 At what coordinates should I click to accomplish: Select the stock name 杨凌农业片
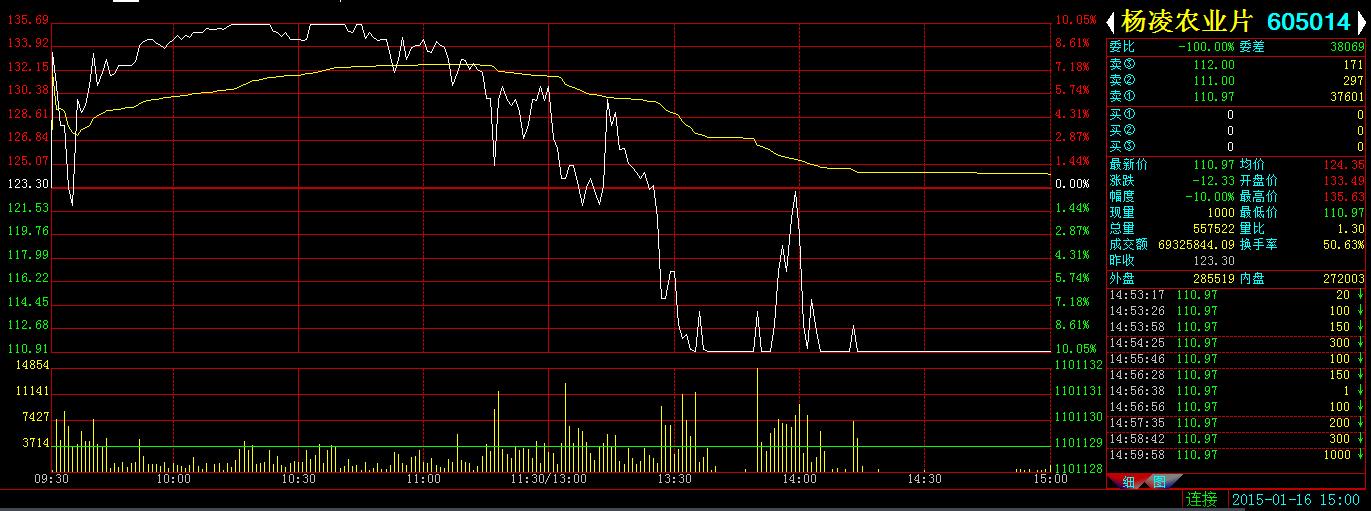[x=1186, y=21]
